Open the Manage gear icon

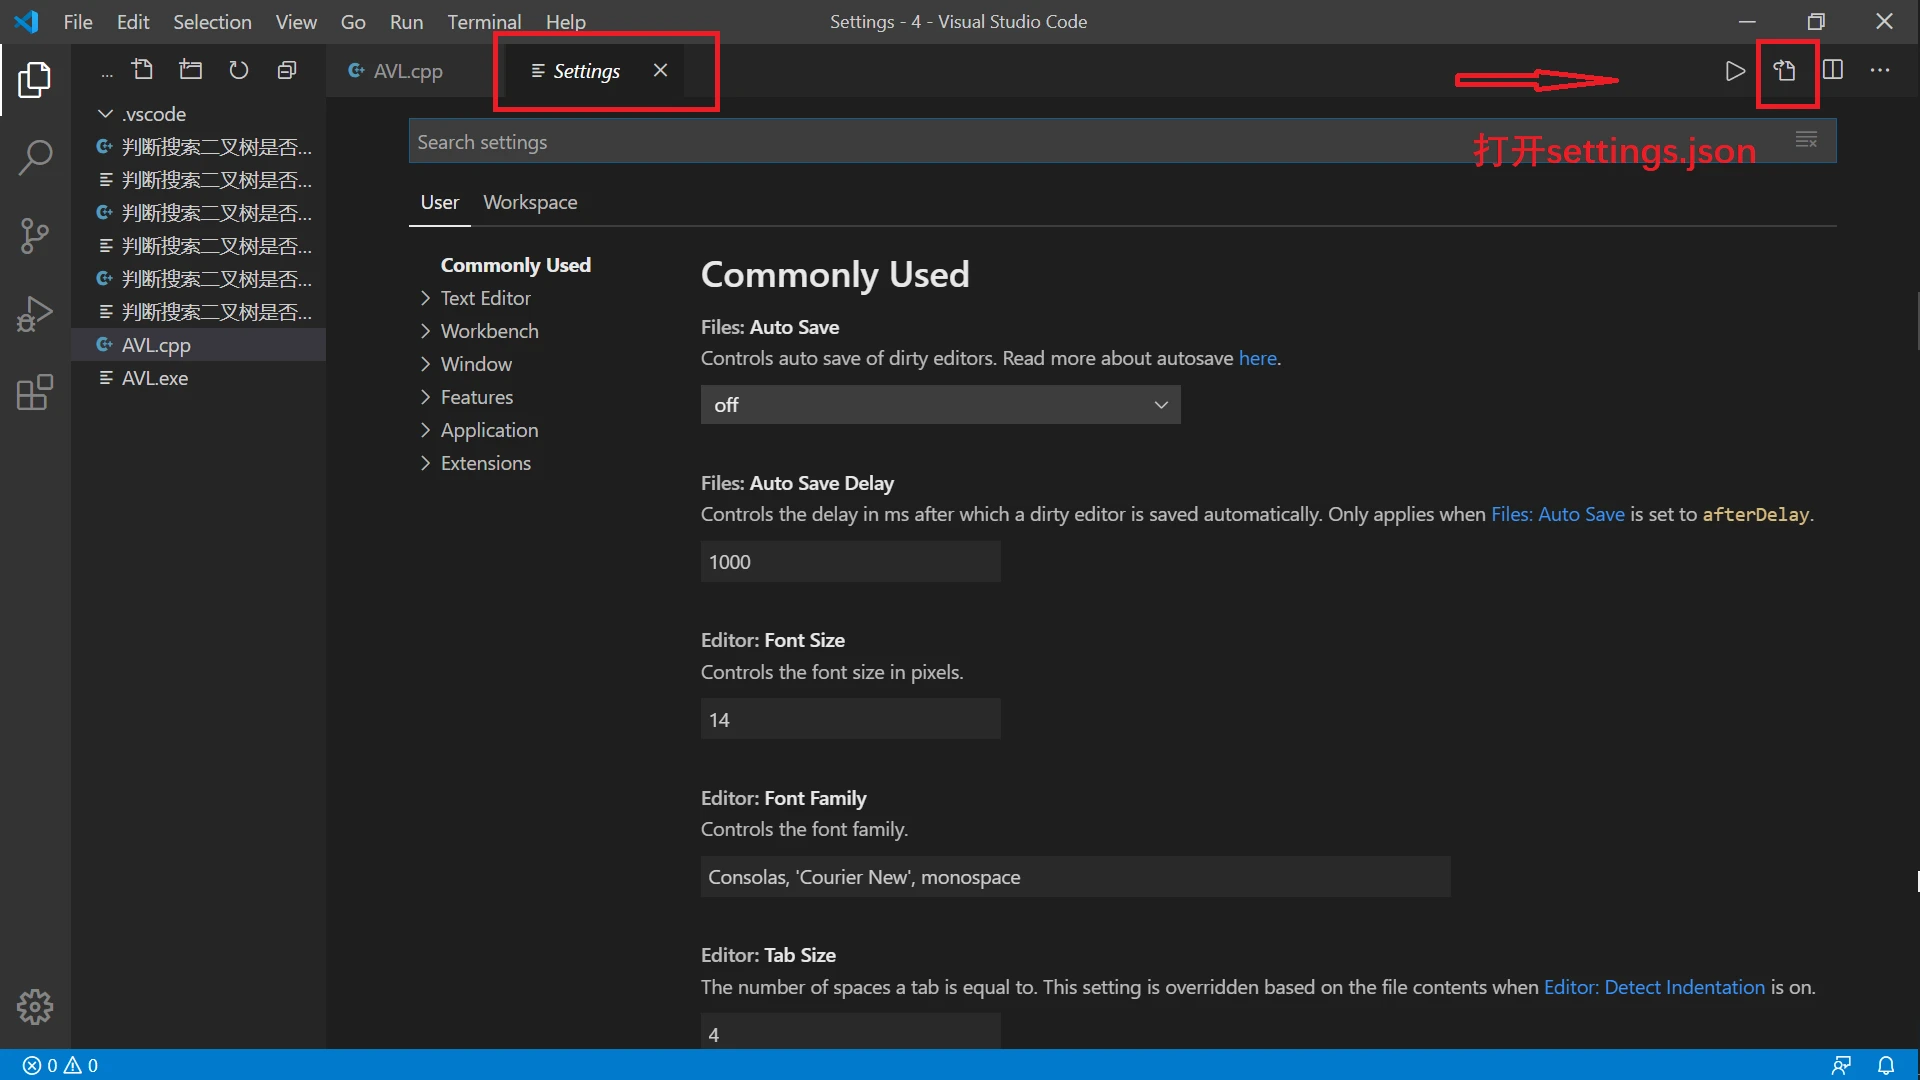[x=35, y=1007]
